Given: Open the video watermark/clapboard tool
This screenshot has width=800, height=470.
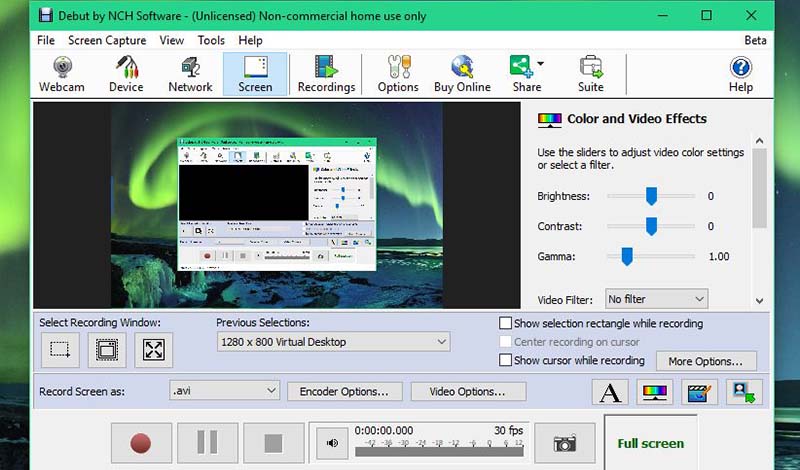Looking at the screenshot, I should (699, 392).
